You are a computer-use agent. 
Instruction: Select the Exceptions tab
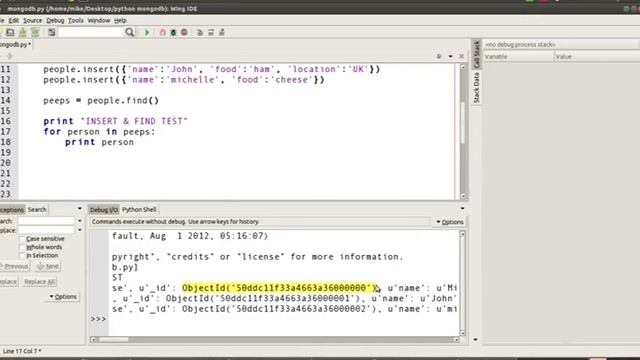click(12, 210)
